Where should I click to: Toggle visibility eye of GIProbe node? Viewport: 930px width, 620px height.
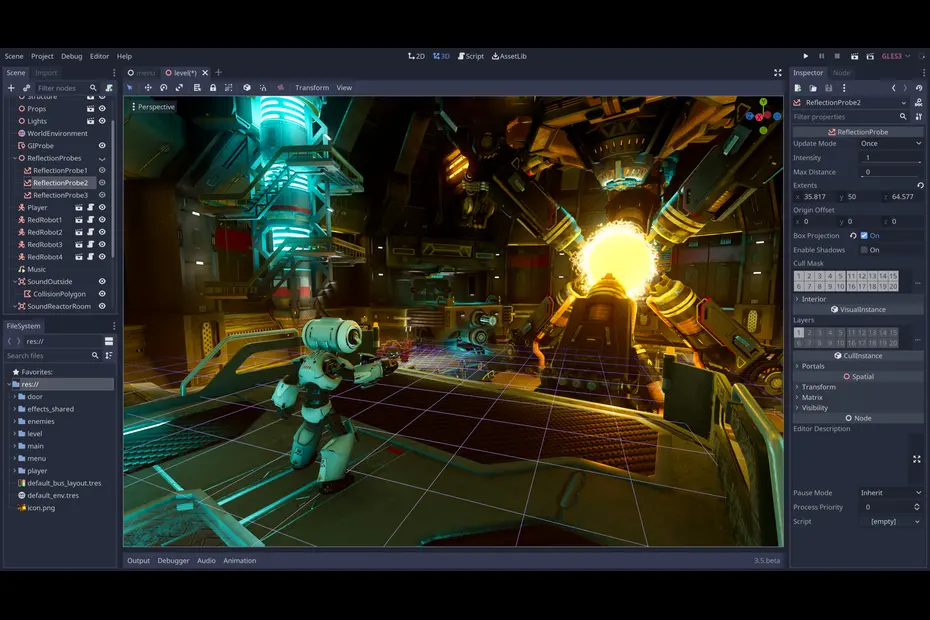(x=102, y=145)
